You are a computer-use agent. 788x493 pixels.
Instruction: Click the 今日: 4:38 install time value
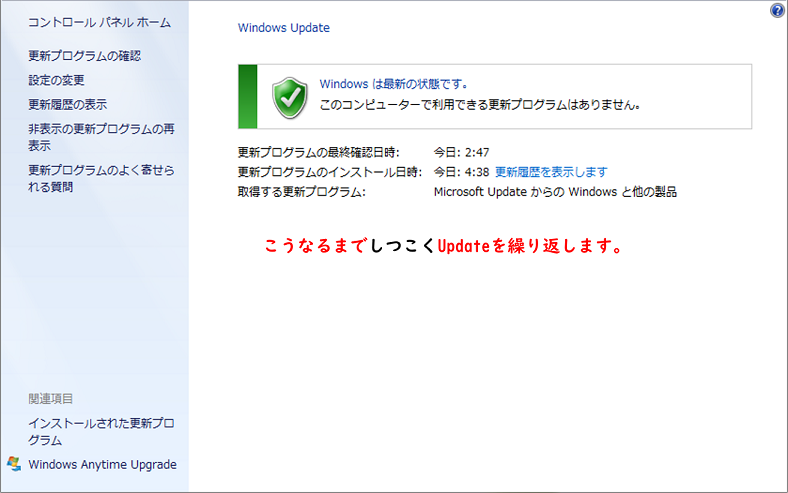[x=461, y=172]
